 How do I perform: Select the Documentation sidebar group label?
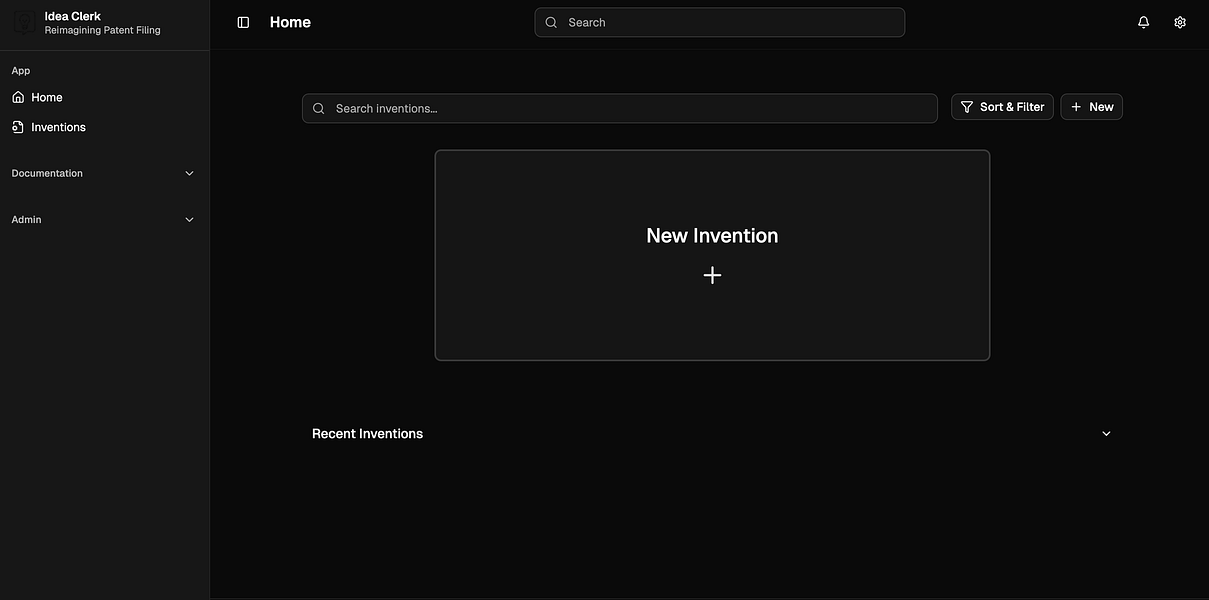47,173
